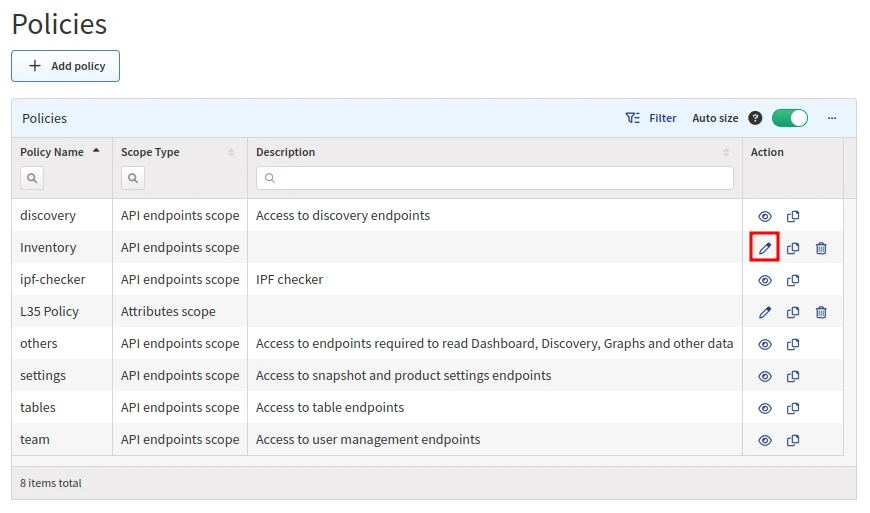870x513 pixels.
Task: Delete the Inventory policy
Action: (821, 248)
